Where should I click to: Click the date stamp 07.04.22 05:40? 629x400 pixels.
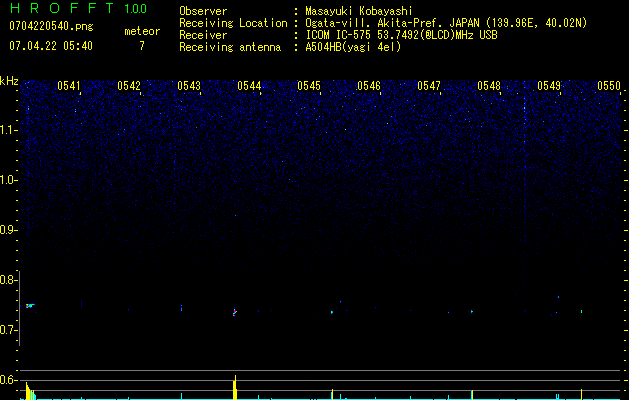(x=51, y=46)
